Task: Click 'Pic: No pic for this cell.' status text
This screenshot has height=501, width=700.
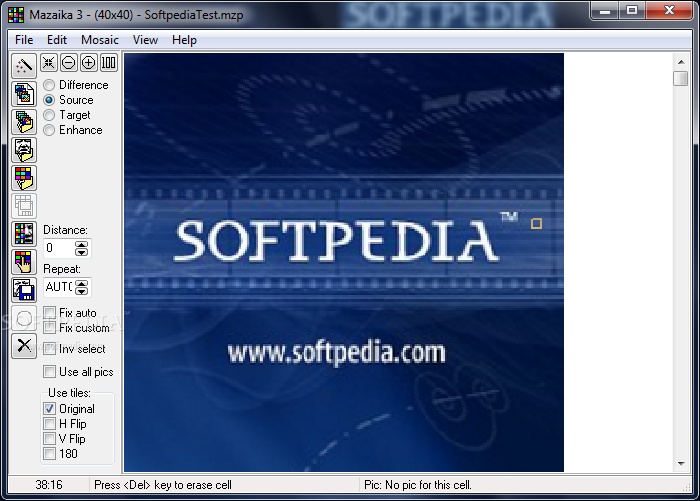Action: click(x=418, y=485)
